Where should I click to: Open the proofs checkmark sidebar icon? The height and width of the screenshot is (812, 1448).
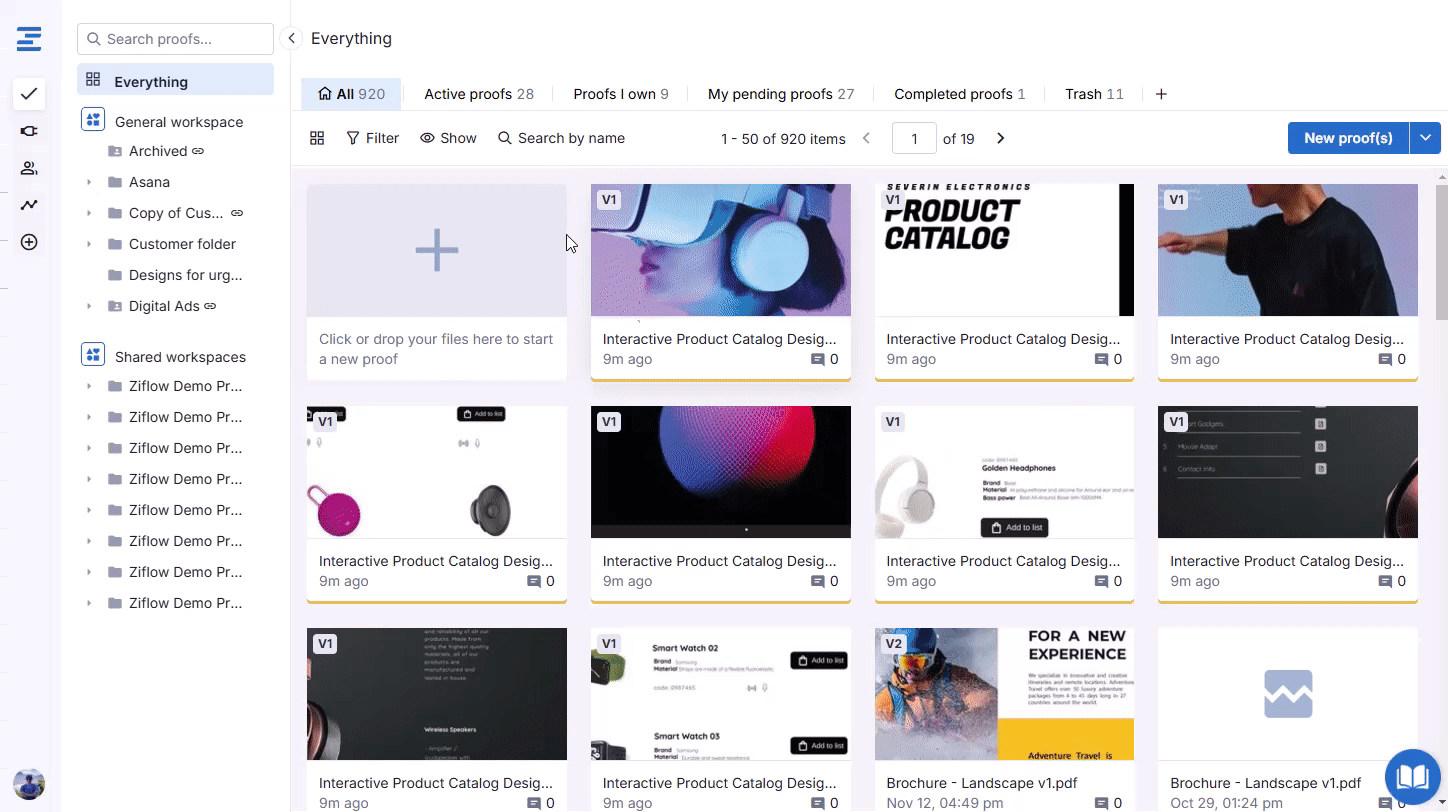coord(29,94)
